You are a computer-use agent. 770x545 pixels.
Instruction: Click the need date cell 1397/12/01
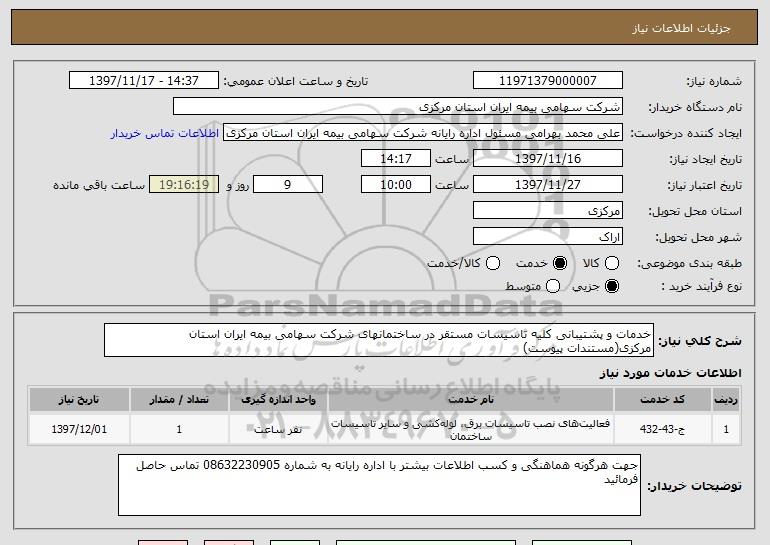(79, 429)
